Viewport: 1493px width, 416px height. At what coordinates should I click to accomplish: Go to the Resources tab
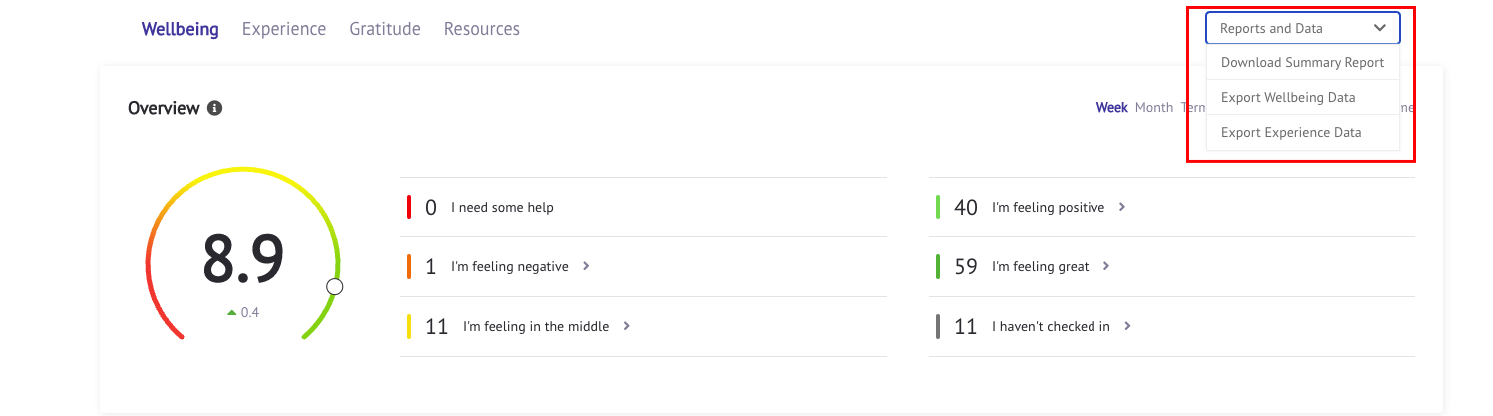[x=482, y=29]
